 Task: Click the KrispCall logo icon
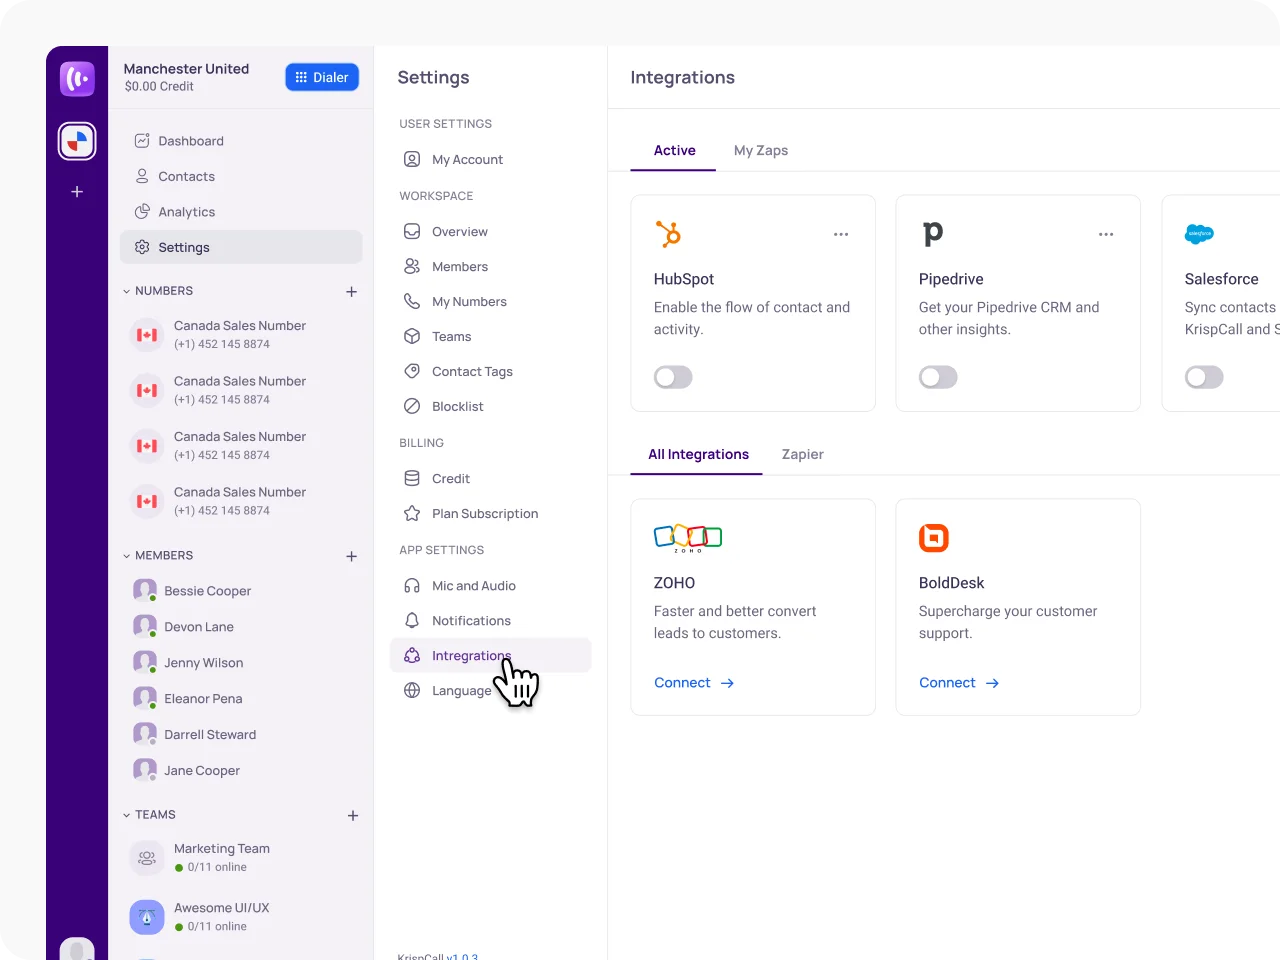(x=77, y=78)
